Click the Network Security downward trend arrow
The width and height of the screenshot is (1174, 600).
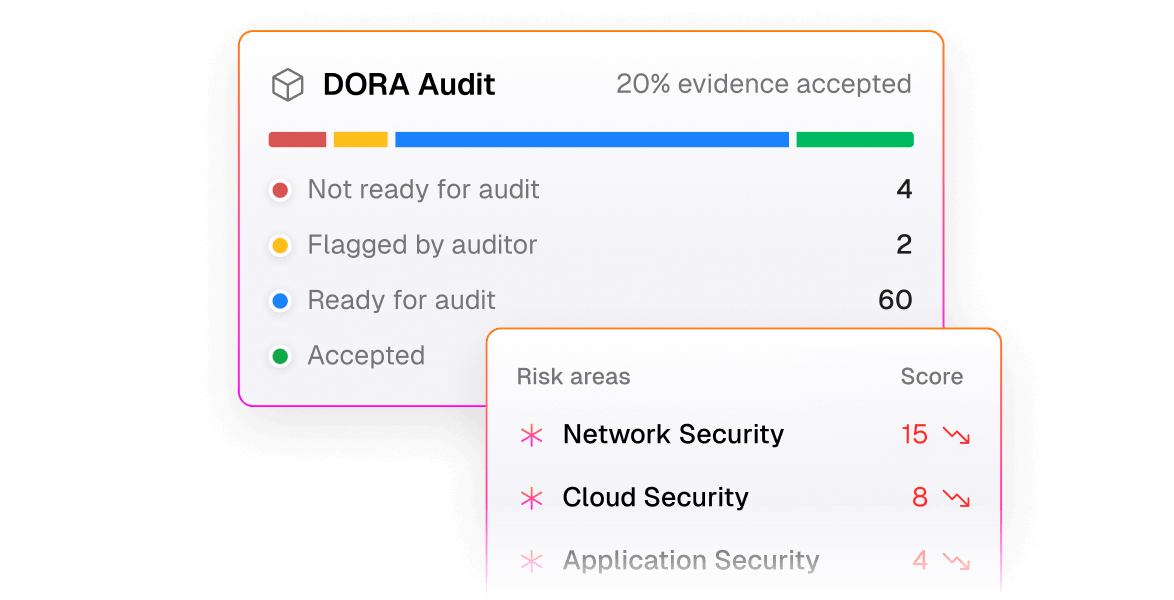coord(956,434)
